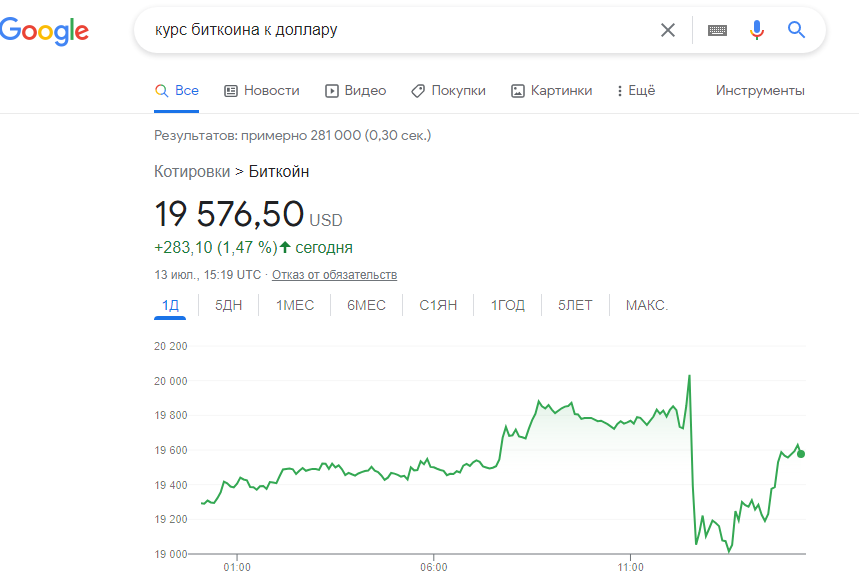Switch chart to 6МЕС range
The image size is (859, 573).
point(366,305)
